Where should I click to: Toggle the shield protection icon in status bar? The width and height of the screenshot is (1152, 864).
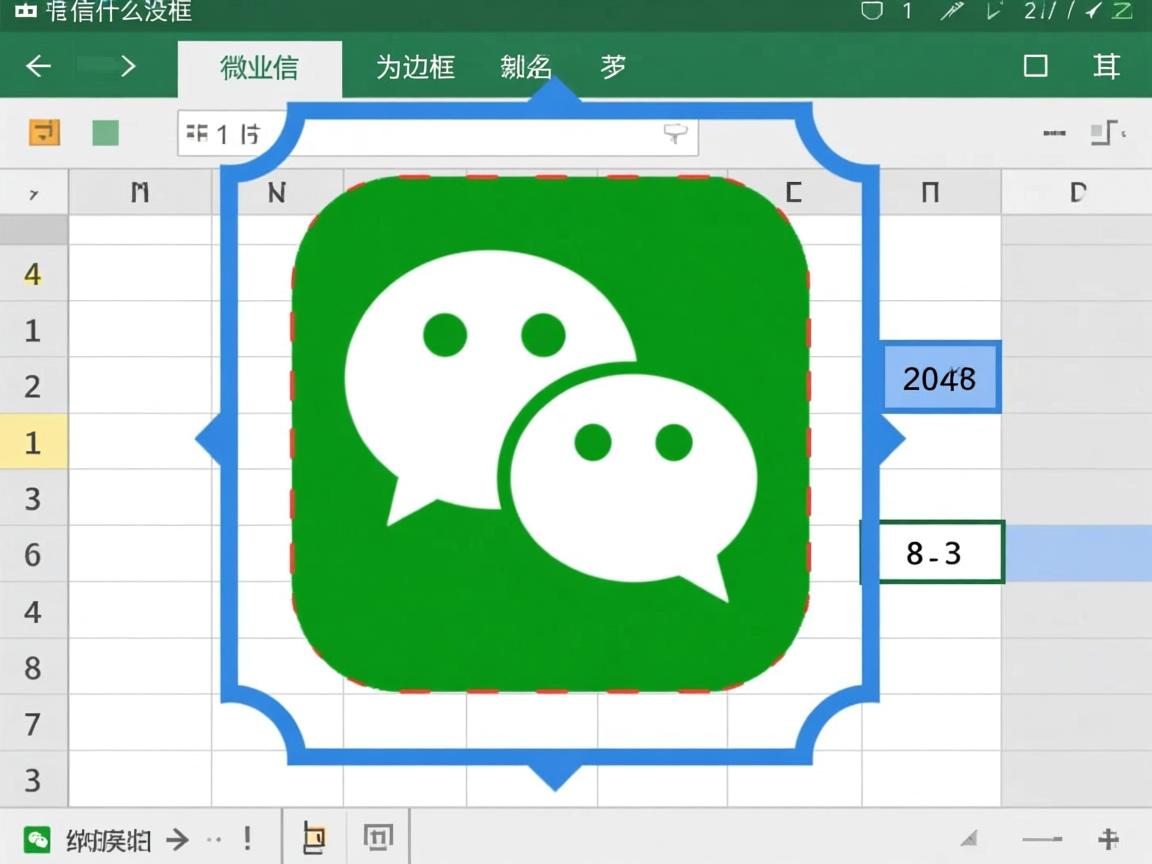pos(872,12)
